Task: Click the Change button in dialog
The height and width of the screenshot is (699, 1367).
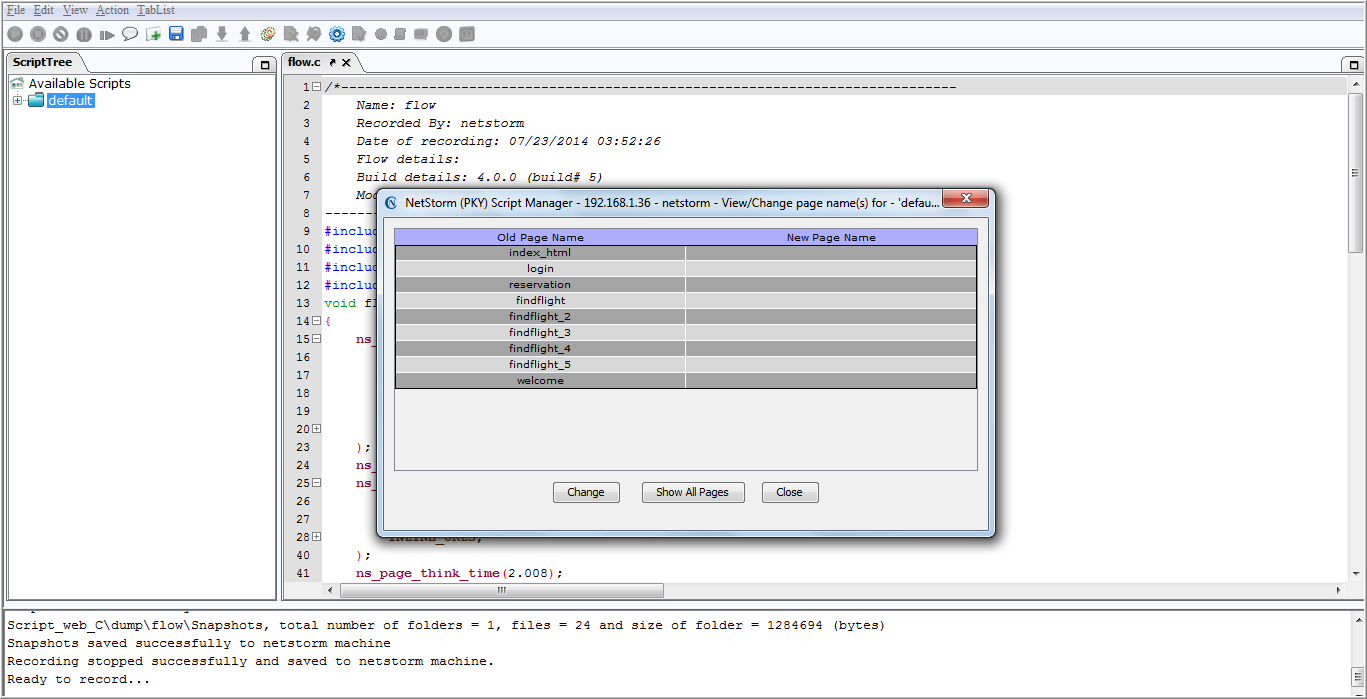Action: click(586, 492)
